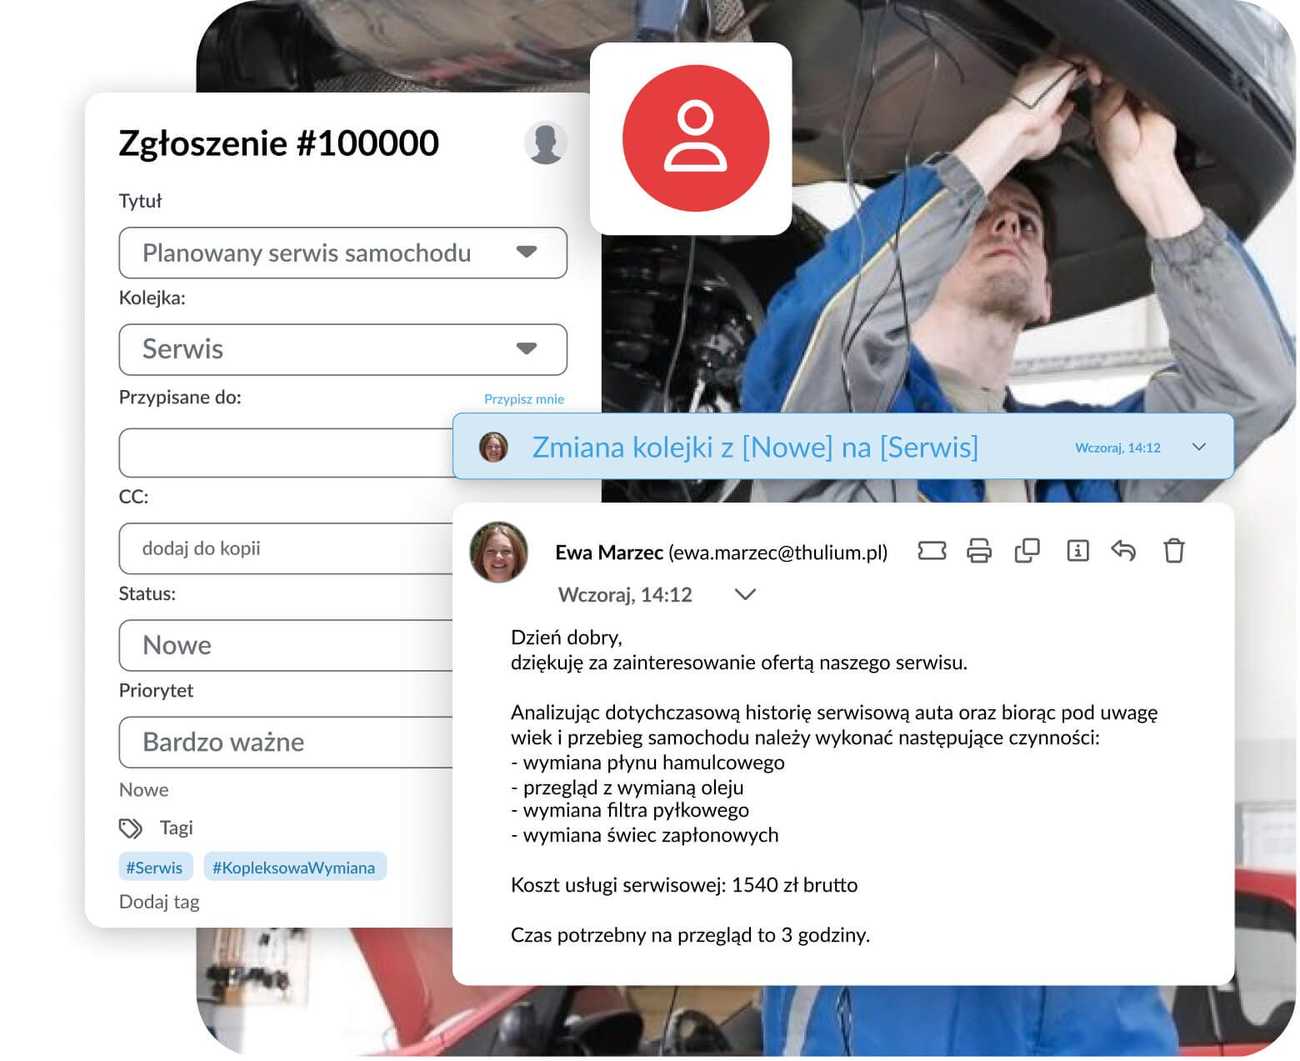1300x1061 pixels.
Task: Select the #KopleksowaWymiana tag
Action: (294, 867)
